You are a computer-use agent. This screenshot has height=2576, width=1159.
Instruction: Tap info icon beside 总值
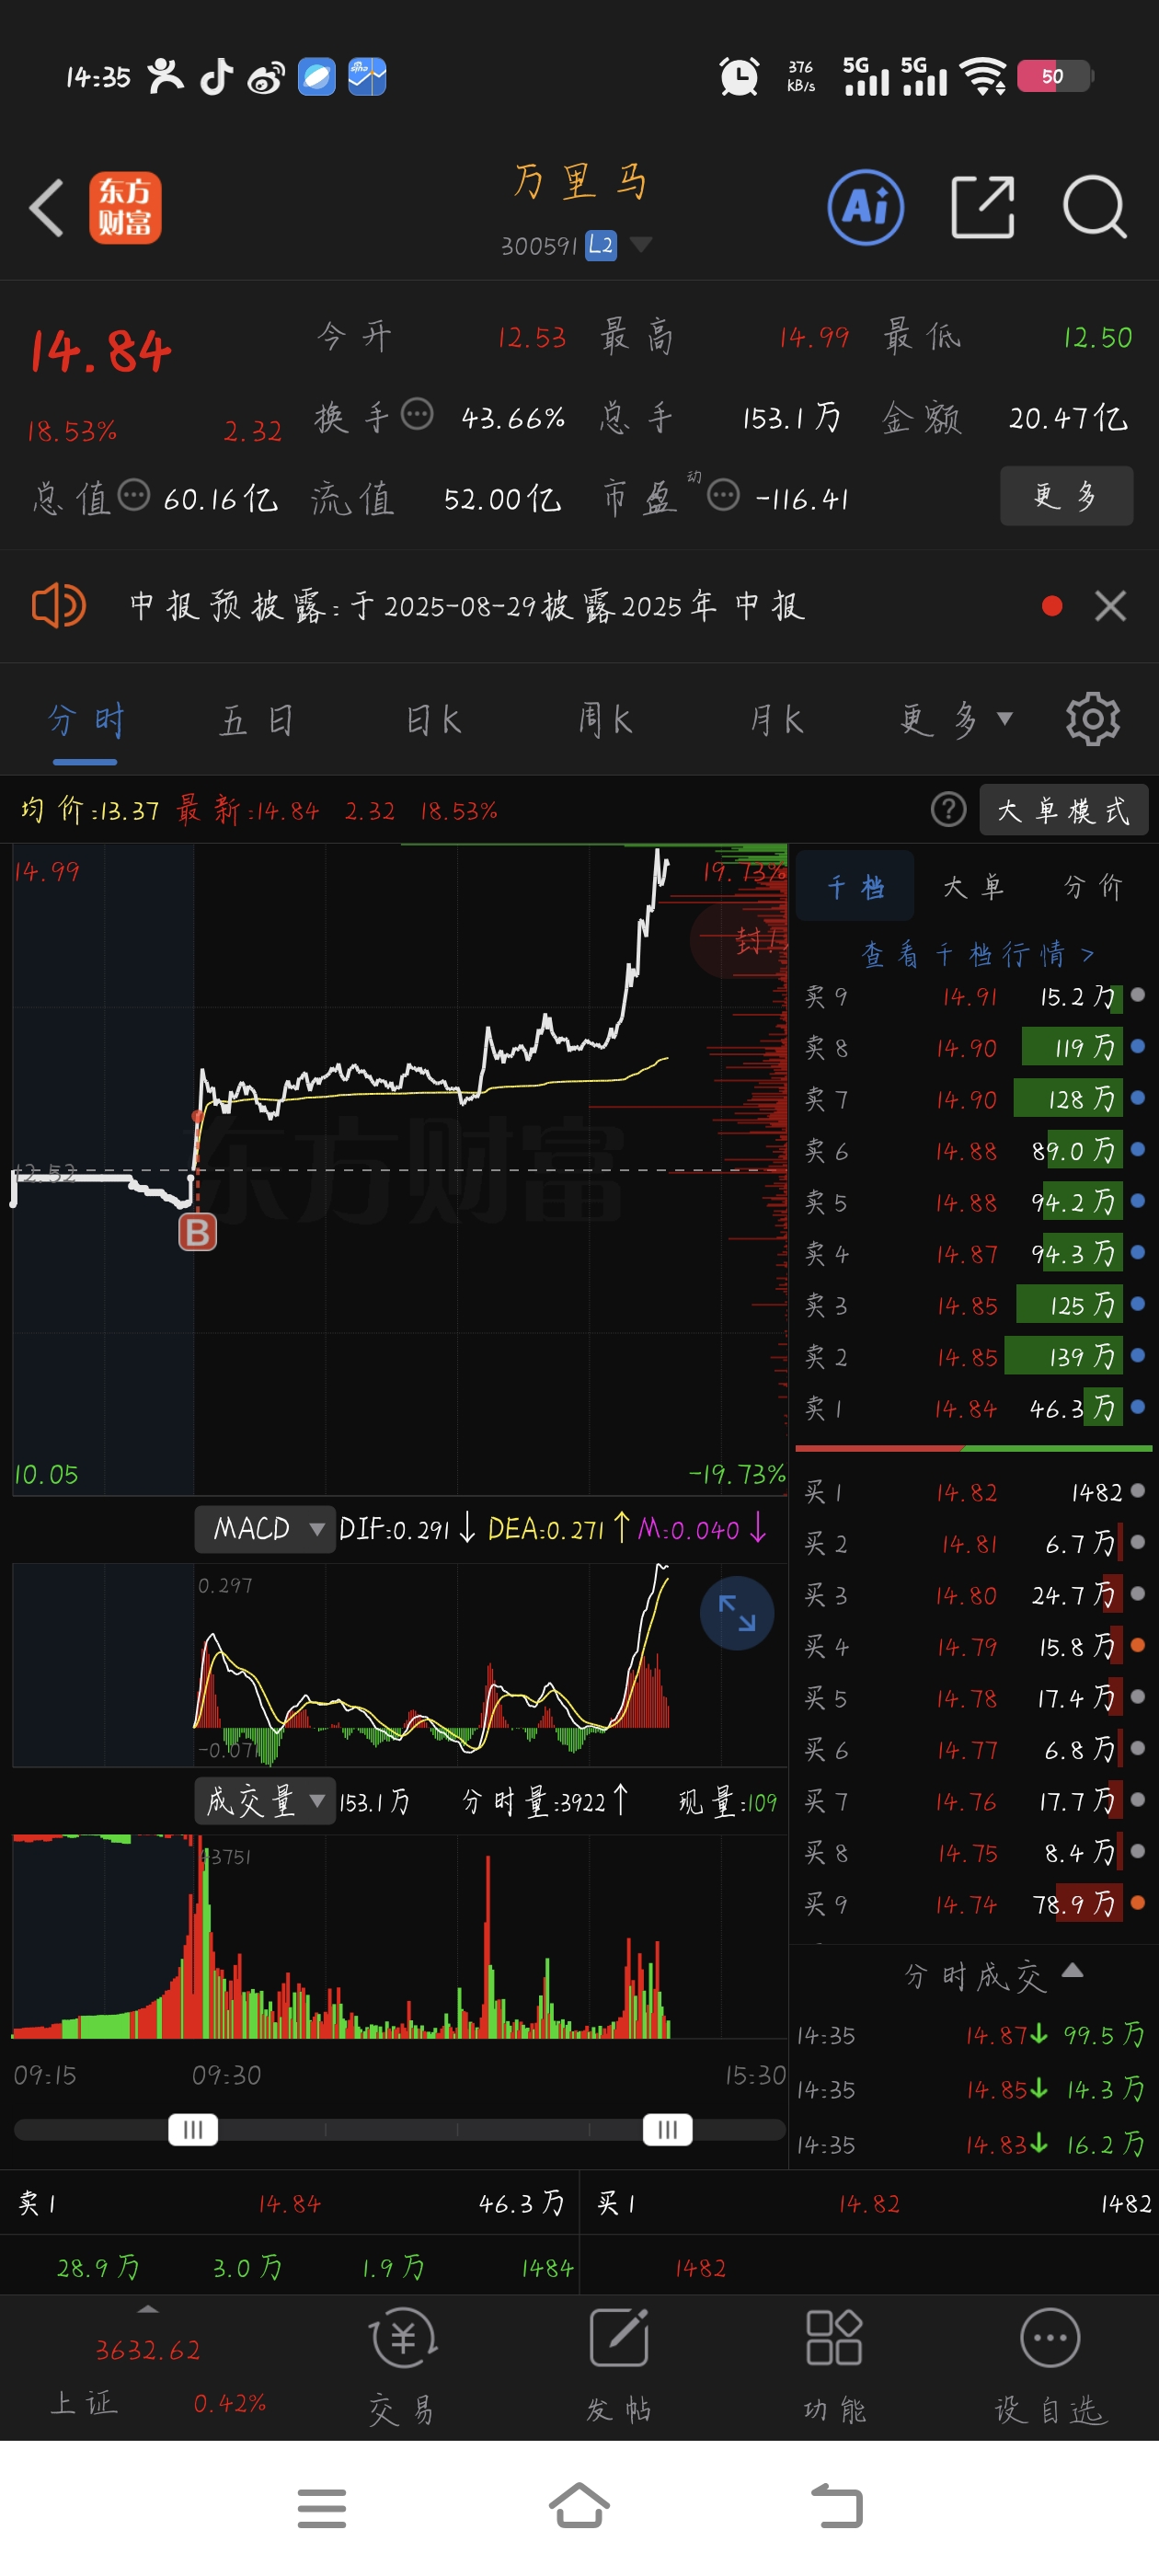[x=134, y=495]
